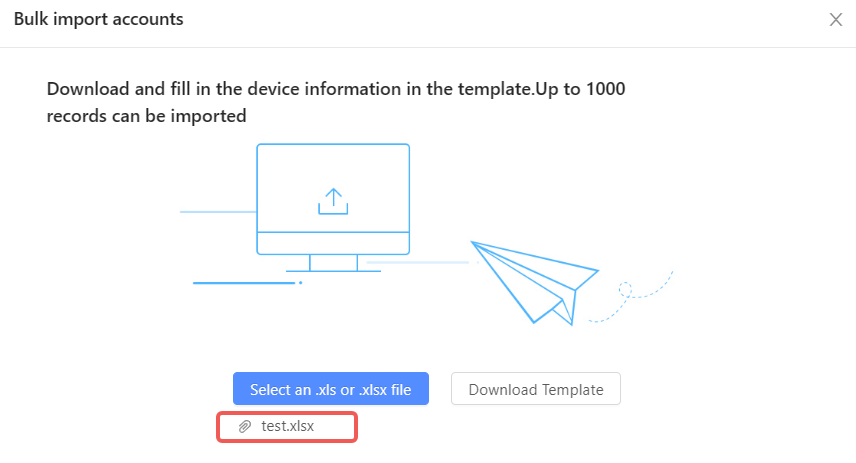
Task: Click the dotted circle on airplane trail
Action: coord(626,290)
